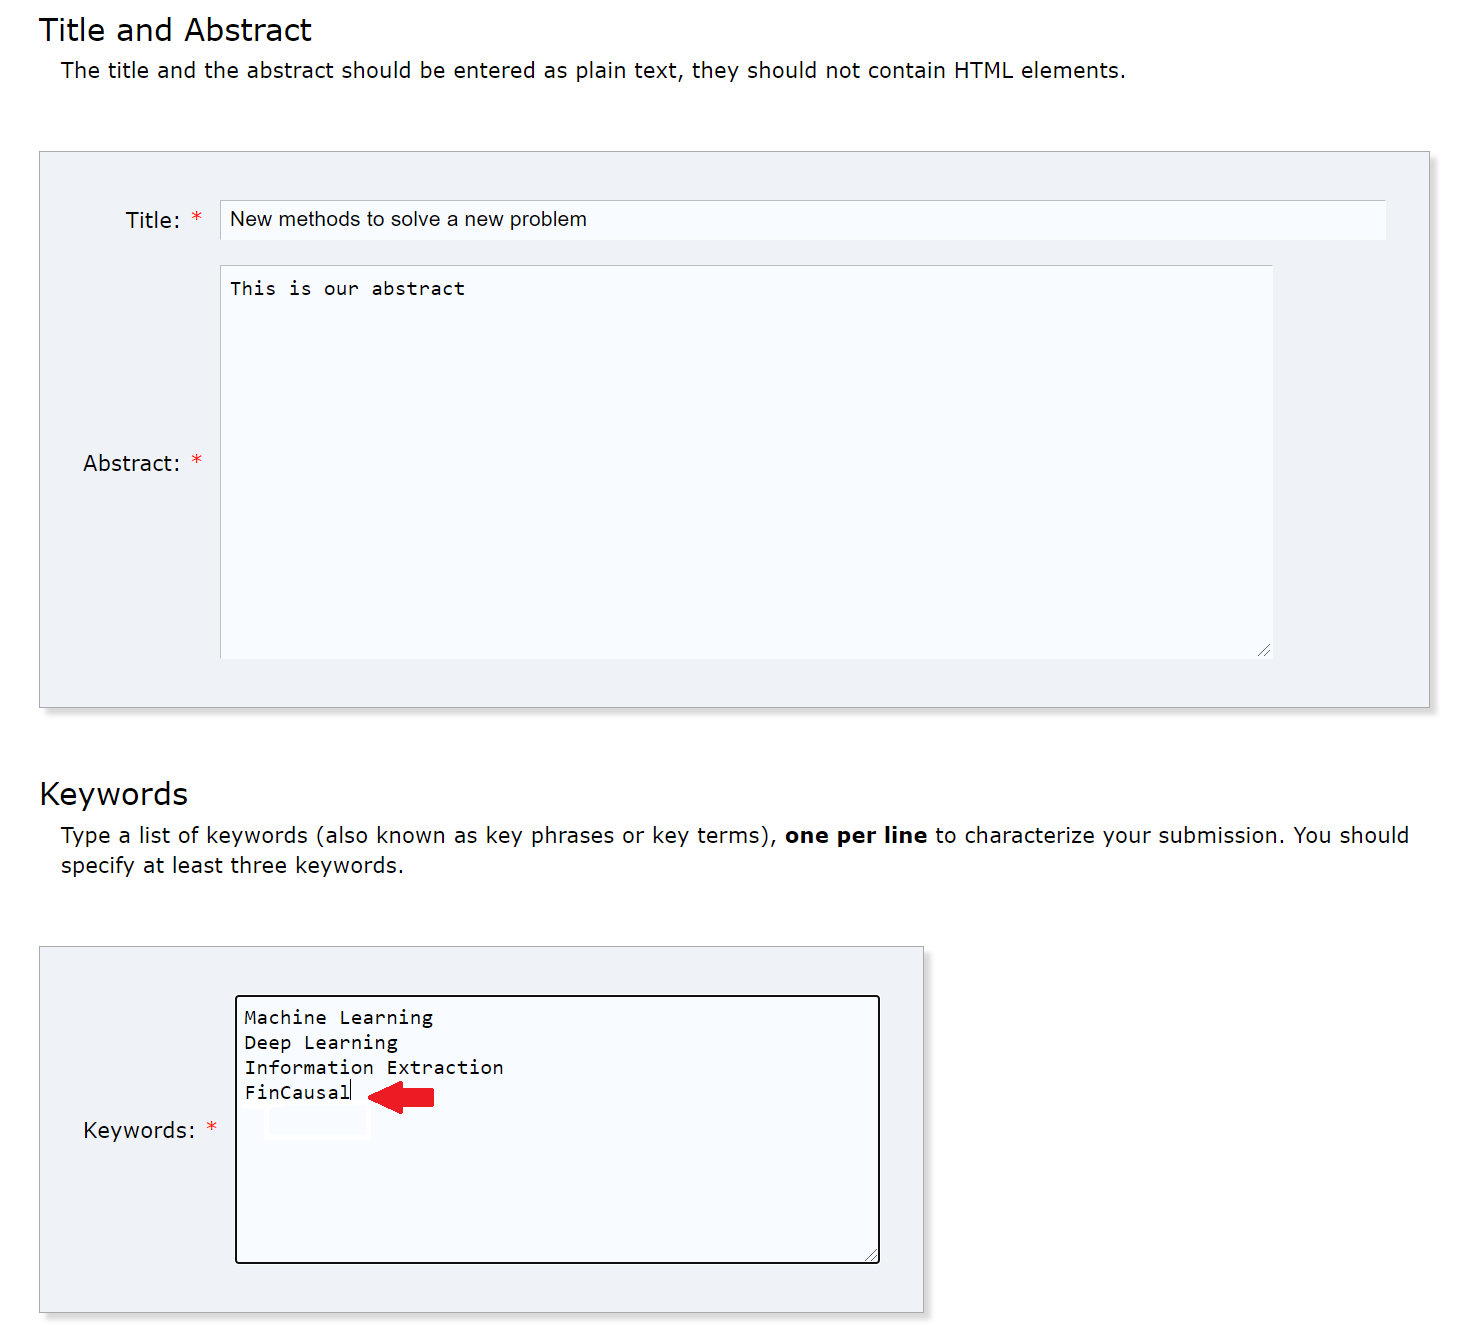Click the 'Abstract:' field label

[x=131, y=464]
